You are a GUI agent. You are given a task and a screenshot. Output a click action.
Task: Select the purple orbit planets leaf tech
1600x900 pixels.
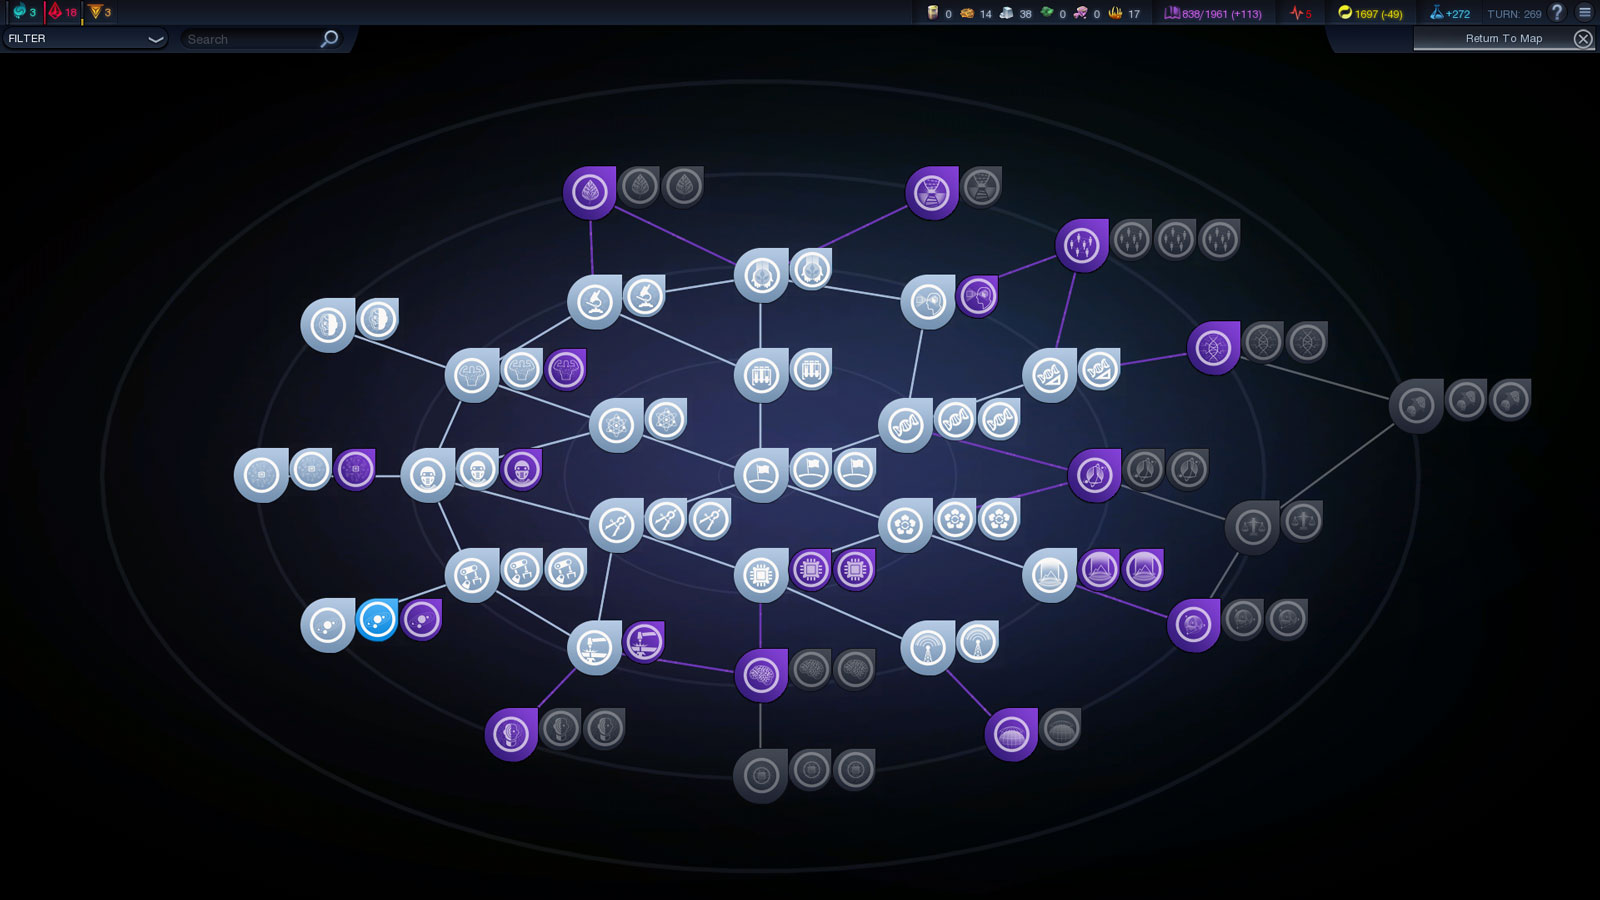click(421, 620)
